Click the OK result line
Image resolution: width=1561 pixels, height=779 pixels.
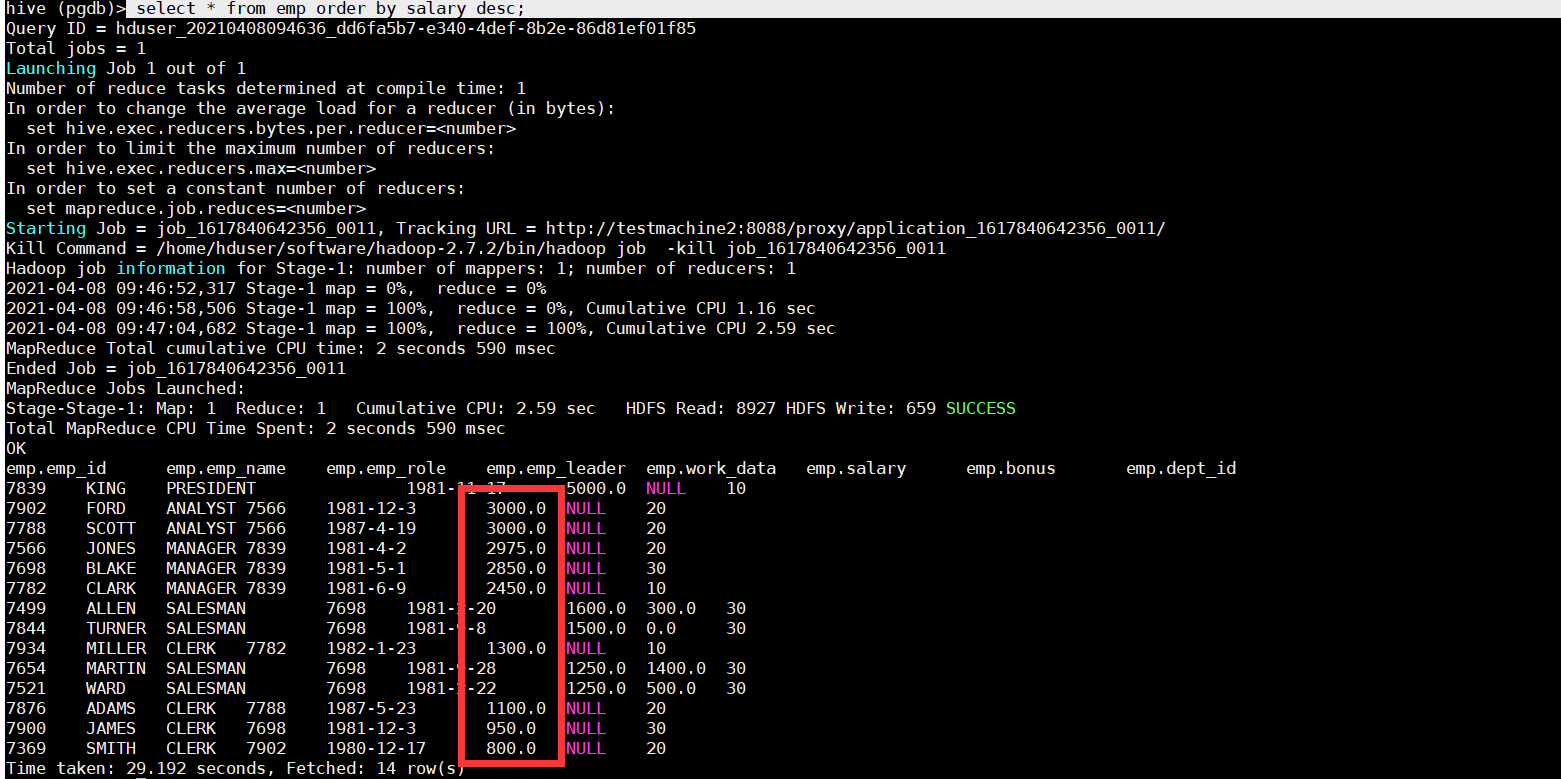tap(16, 448)
